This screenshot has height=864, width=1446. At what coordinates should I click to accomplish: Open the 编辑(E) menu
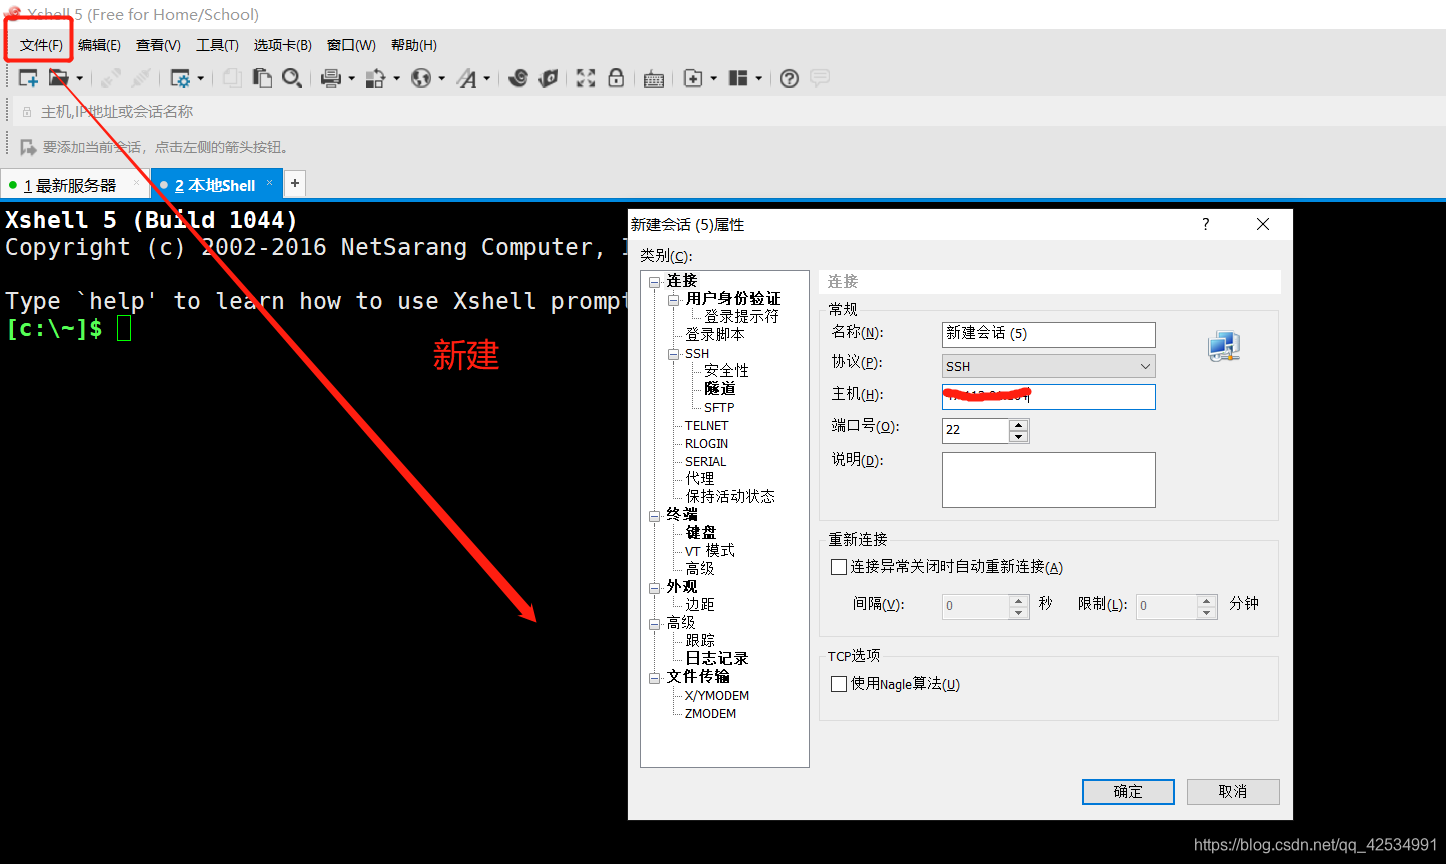(99, 45)
